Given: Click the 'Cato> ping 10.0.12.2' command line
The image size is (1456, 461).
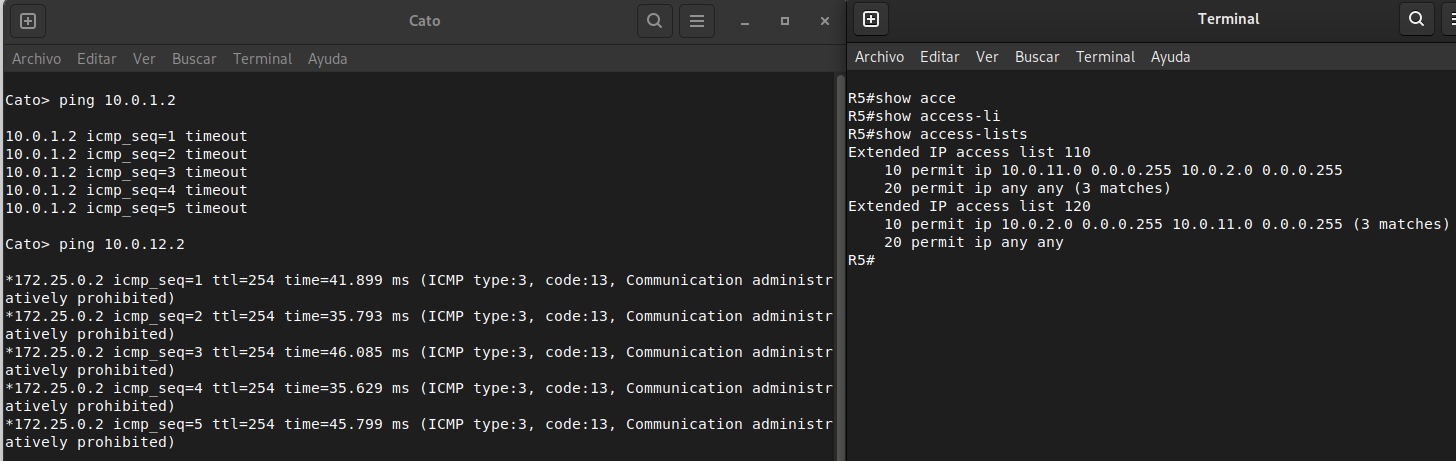Looking at the screenshot, I should (x=95, y=244).
